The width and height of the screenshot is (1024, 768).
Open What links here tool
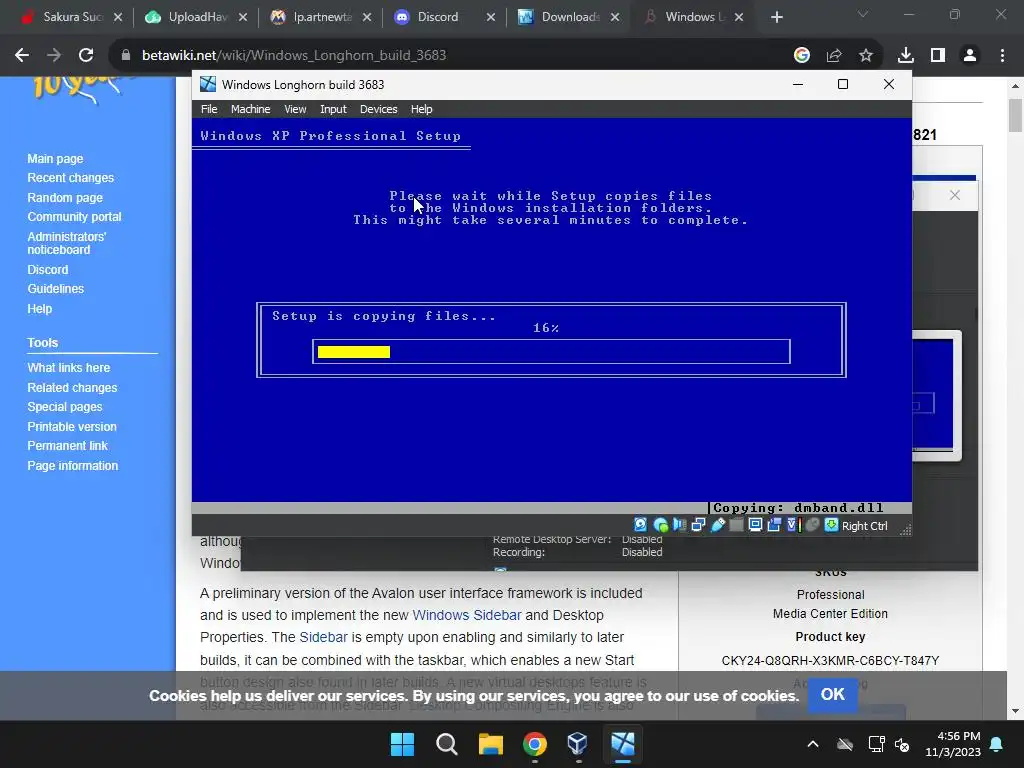pyautogui.click(x=69, y=368)
